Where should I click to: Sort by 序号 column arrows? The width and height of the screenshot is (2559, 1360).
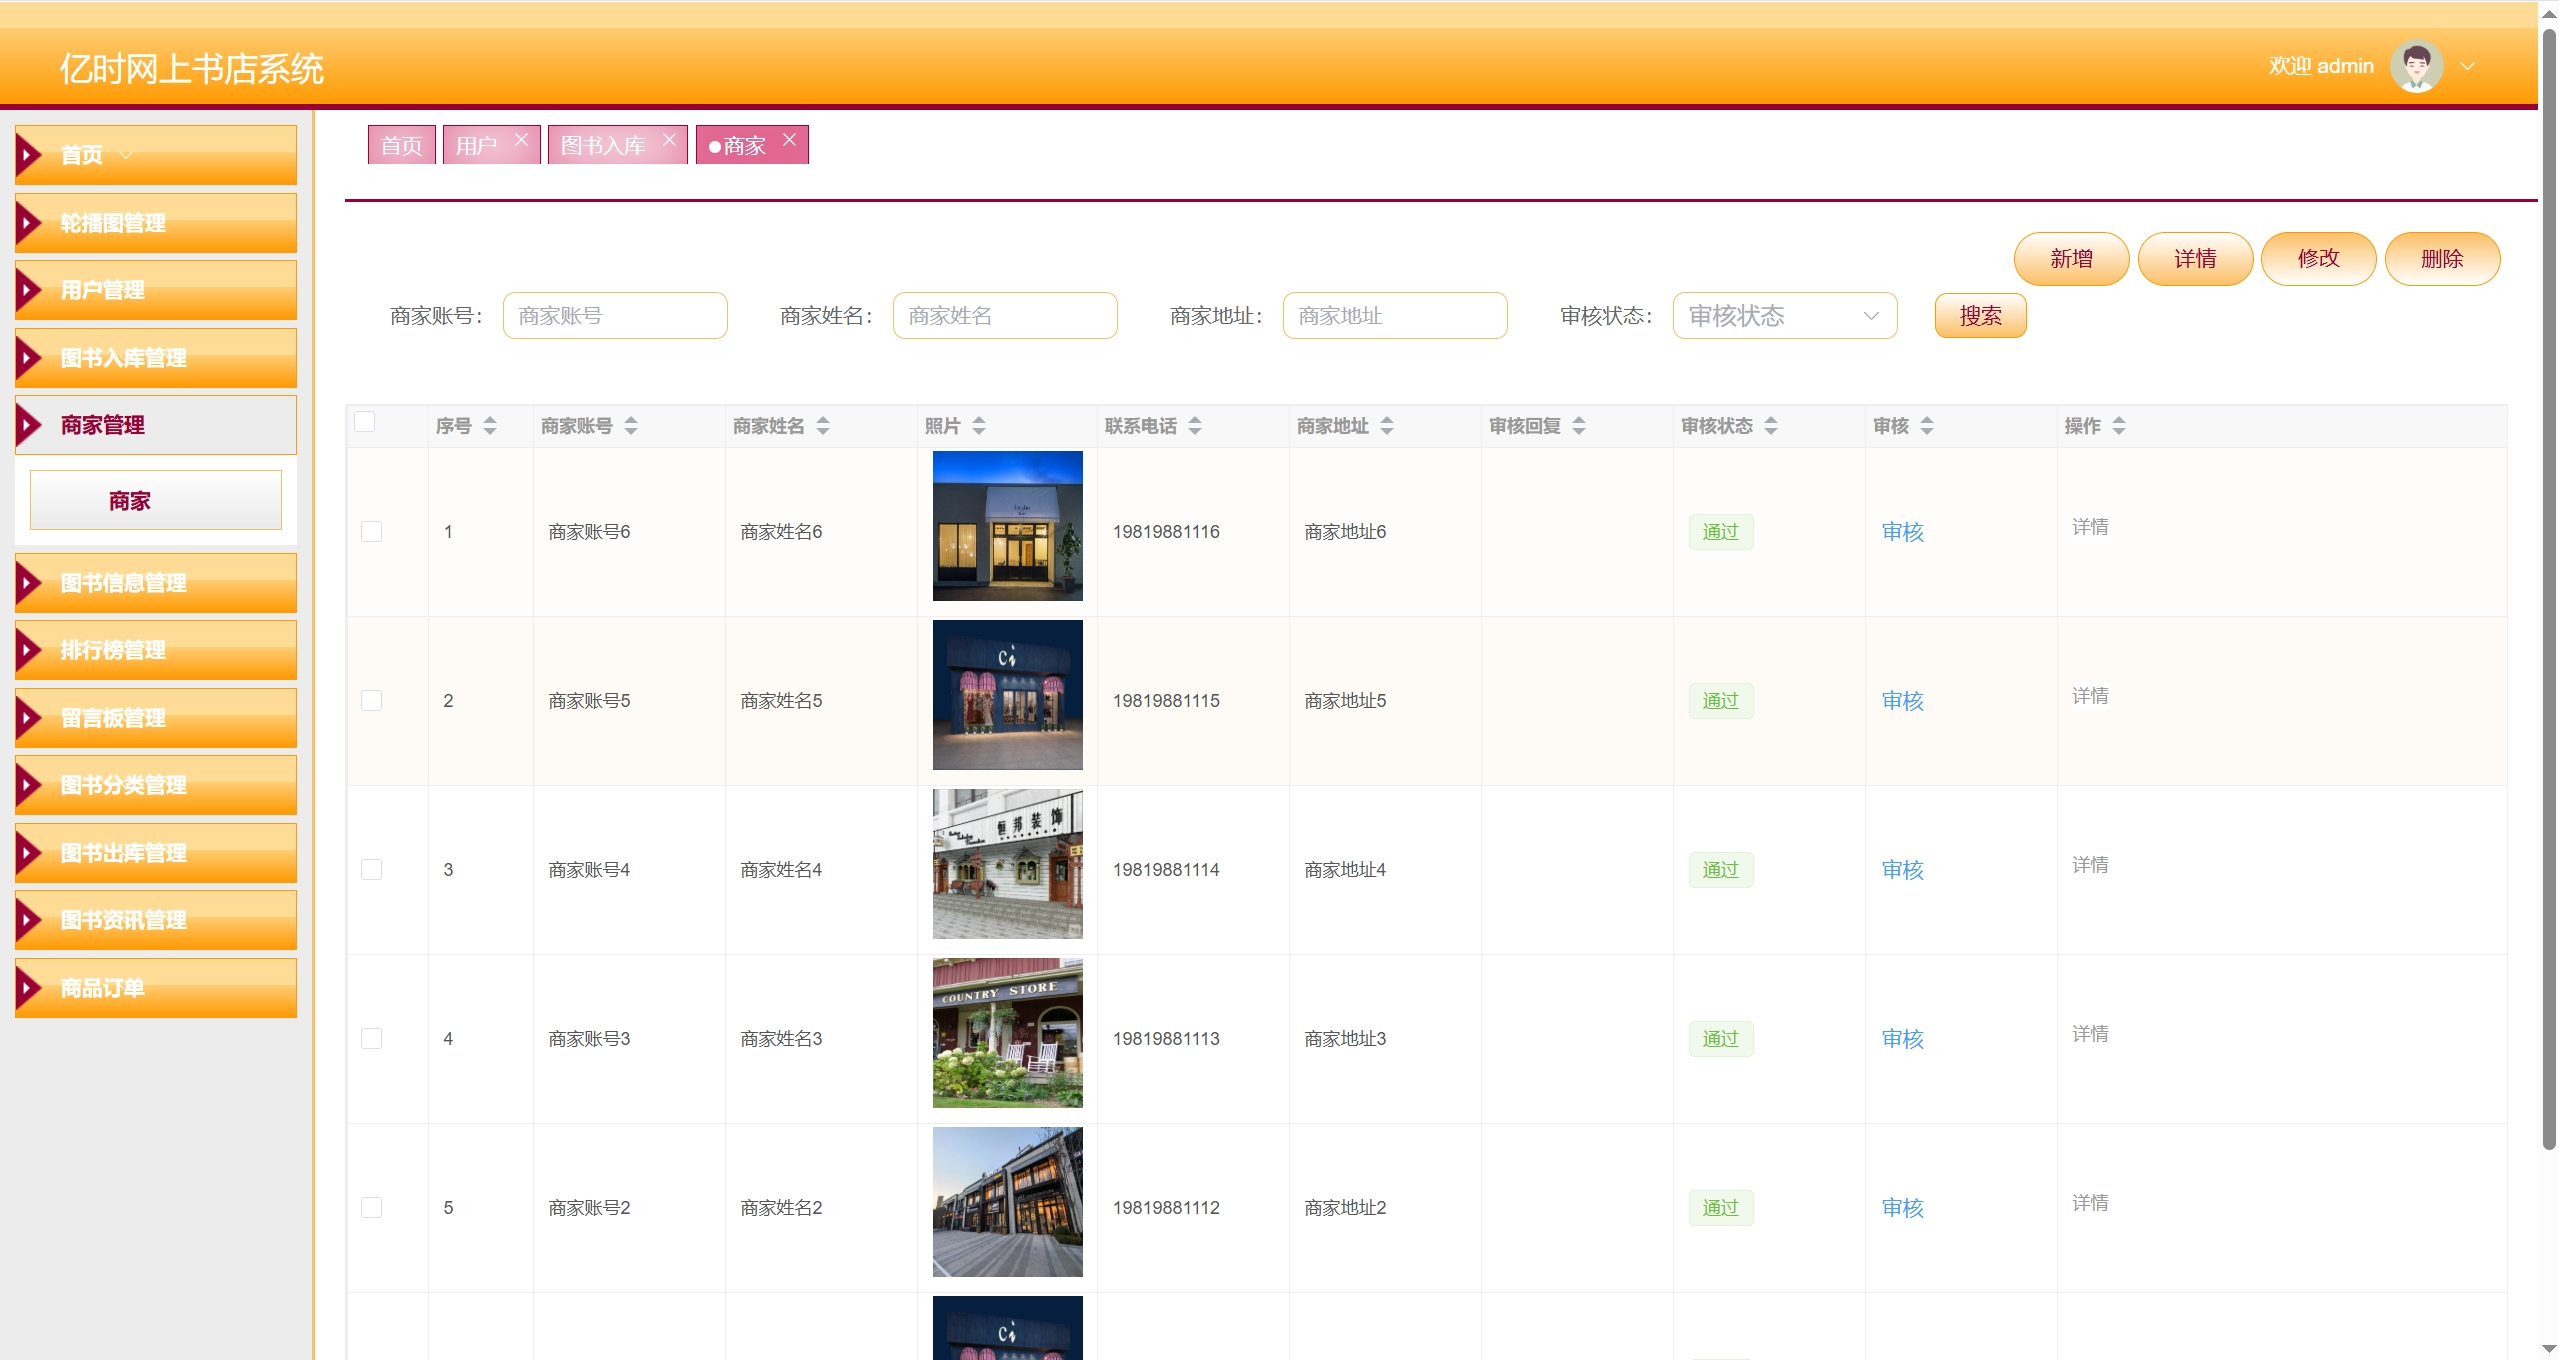490,426
